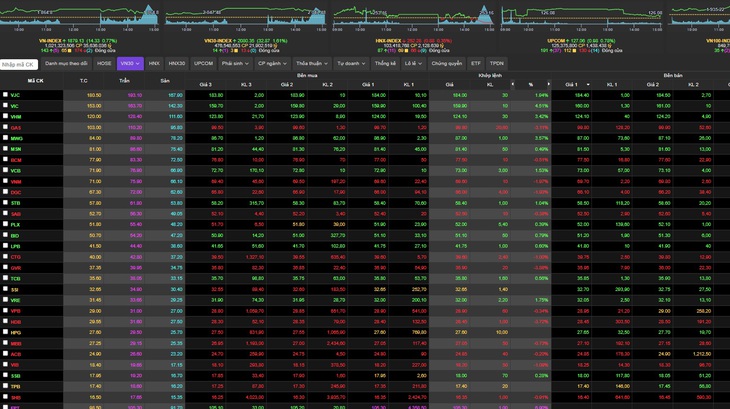Viewport: 730px width, 409px height.
Task: Select stock code PLX
Action: coord(15,225)
